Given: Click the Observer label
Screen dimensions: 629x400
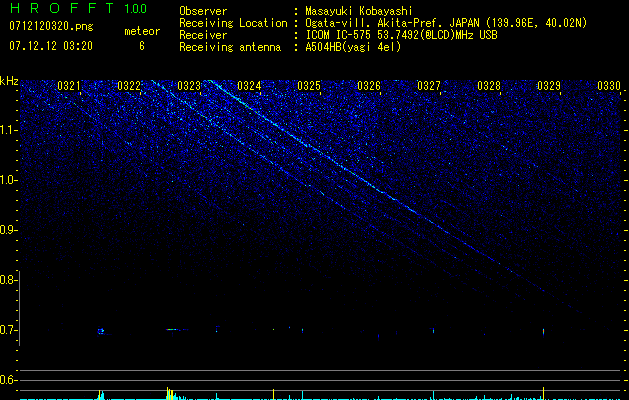Looking at the screenshot, I should click(203, 11).
